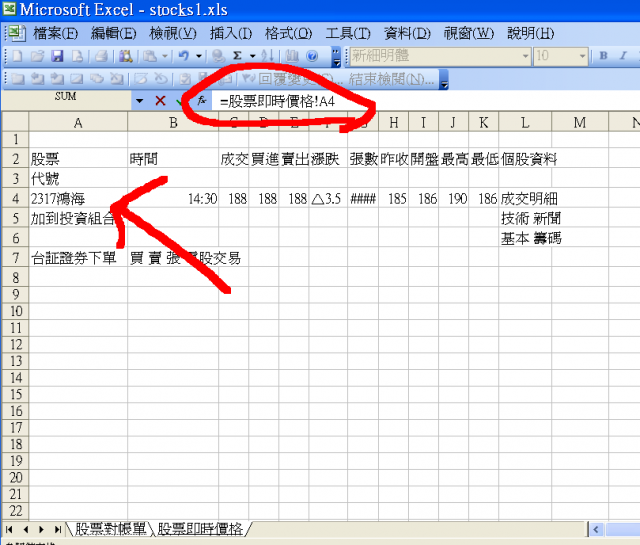This screenshot has height=545, width=640.
Task: Click the Delete Comment icon
Action: point(117,79)
